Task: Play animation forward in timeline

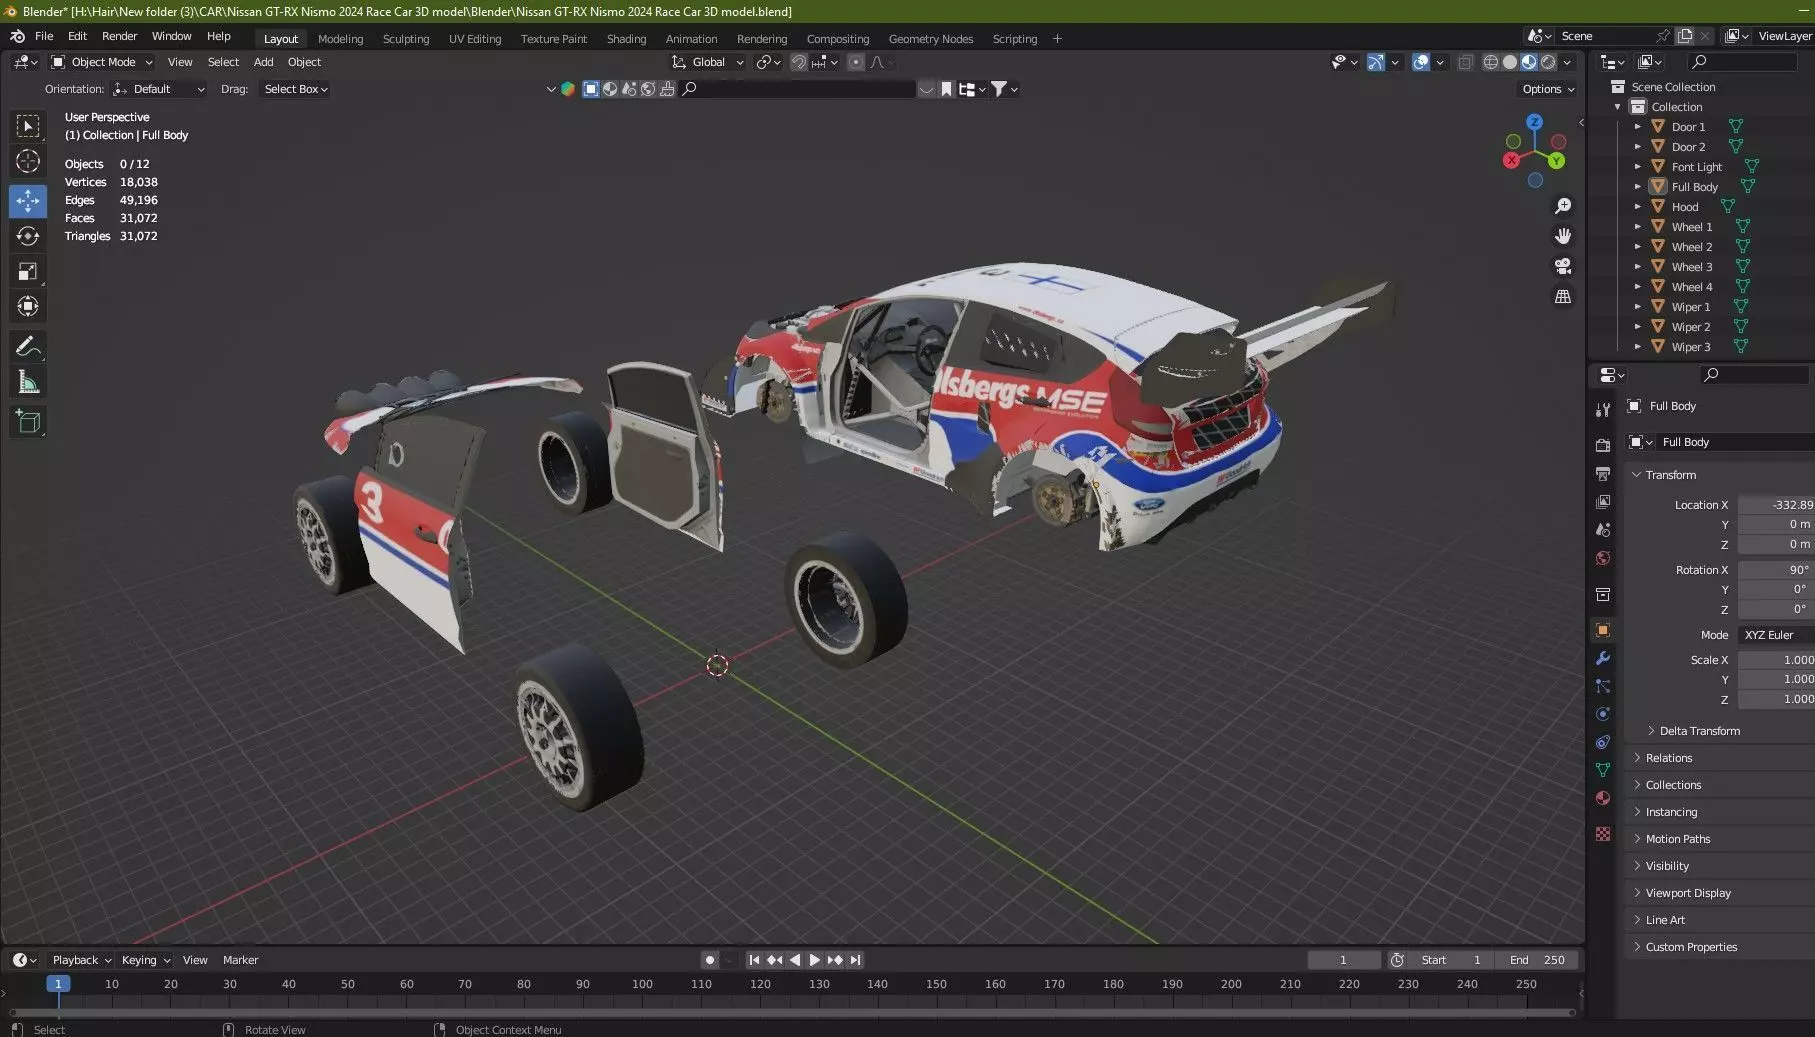Action: tap(815, 960)
